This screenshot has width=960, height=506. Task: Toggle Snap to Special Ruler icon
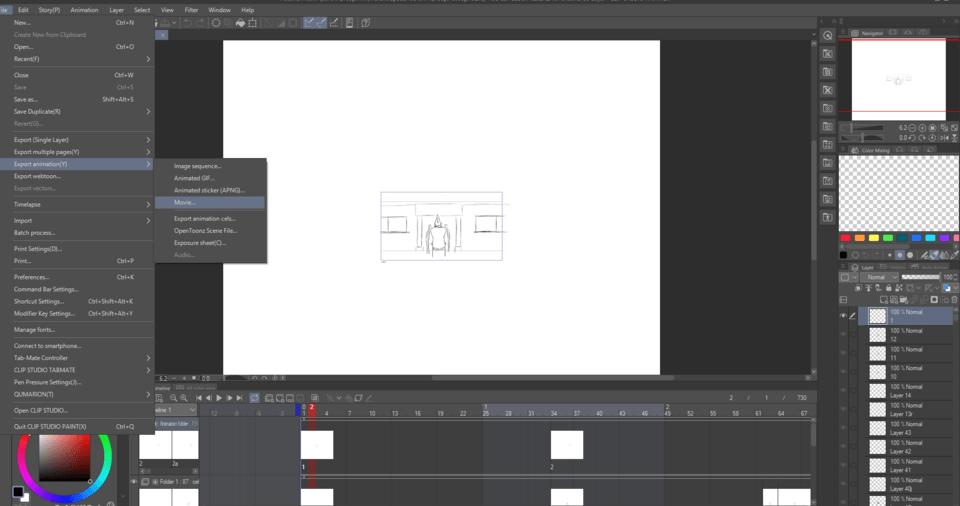coord(321,23)
